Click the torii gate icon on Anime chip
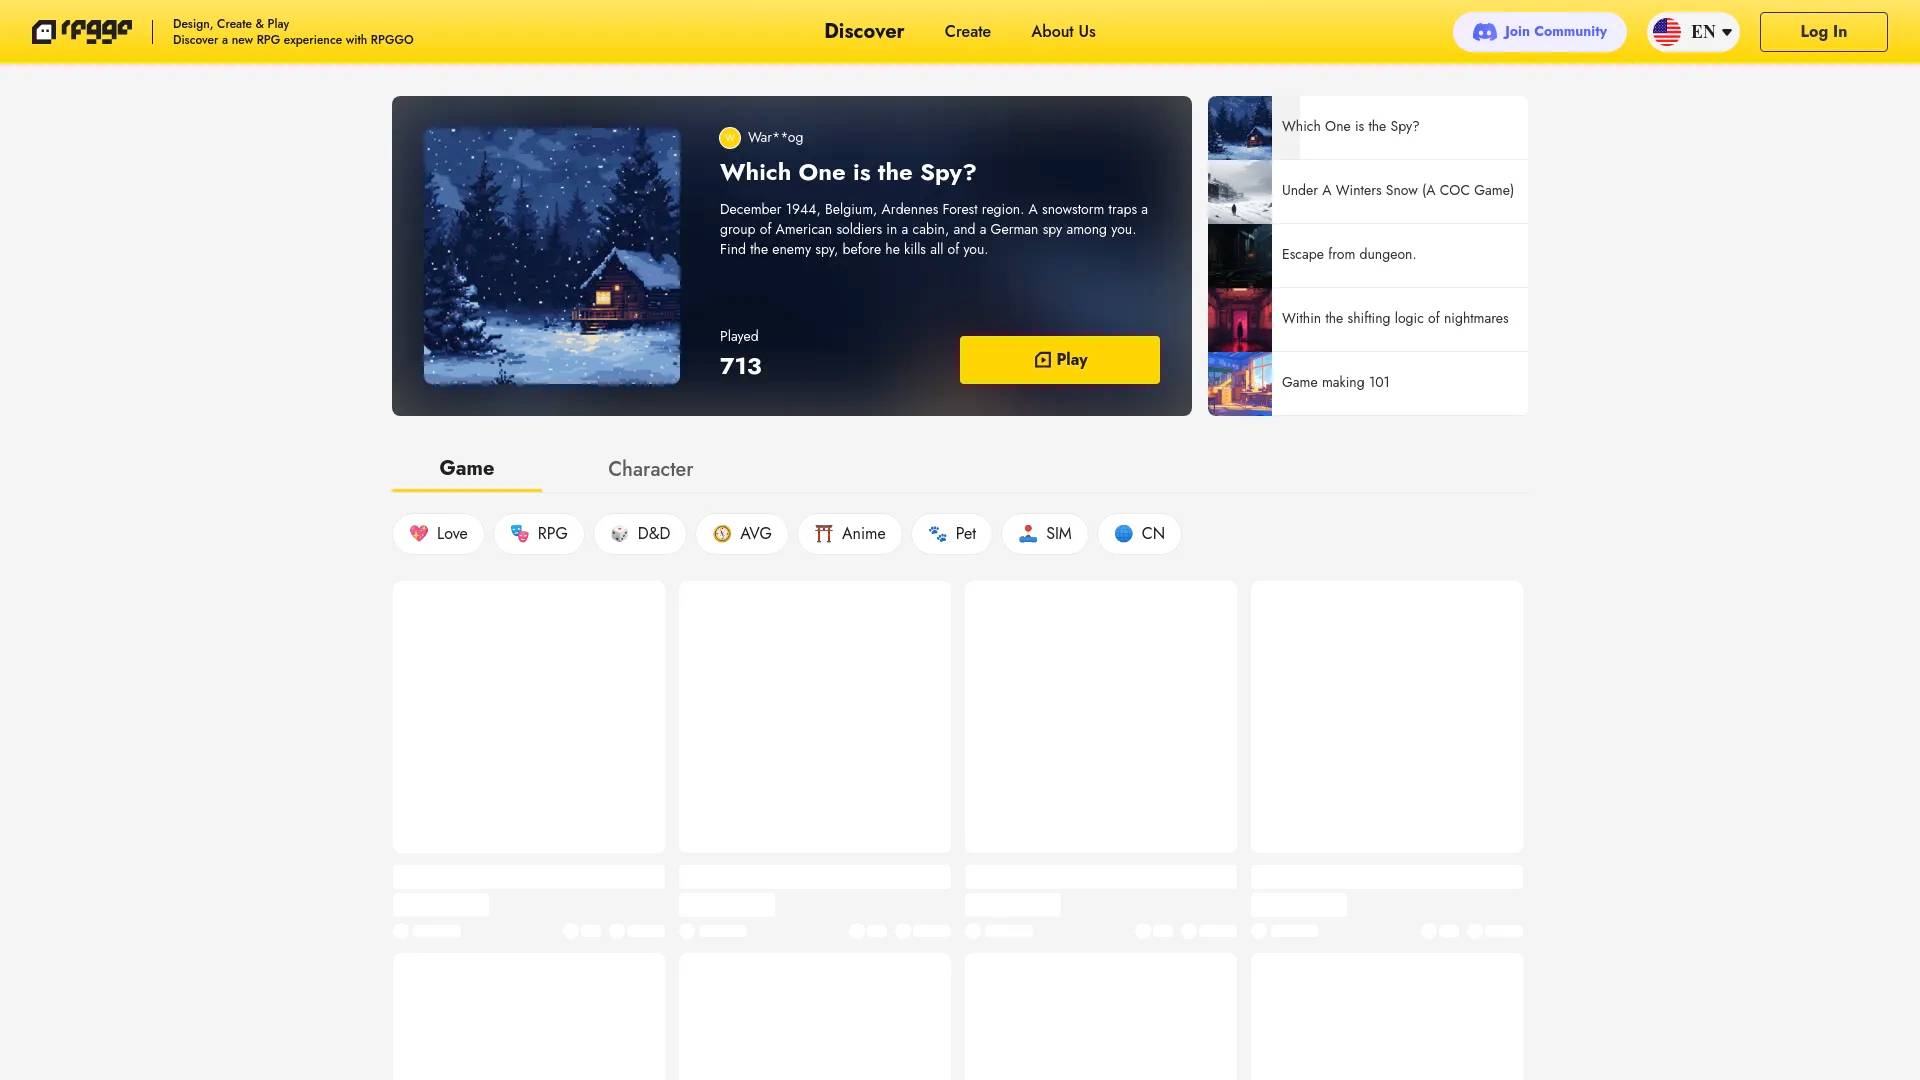The width and height of the screenshot is (1920, 1080). pos(824,534)
